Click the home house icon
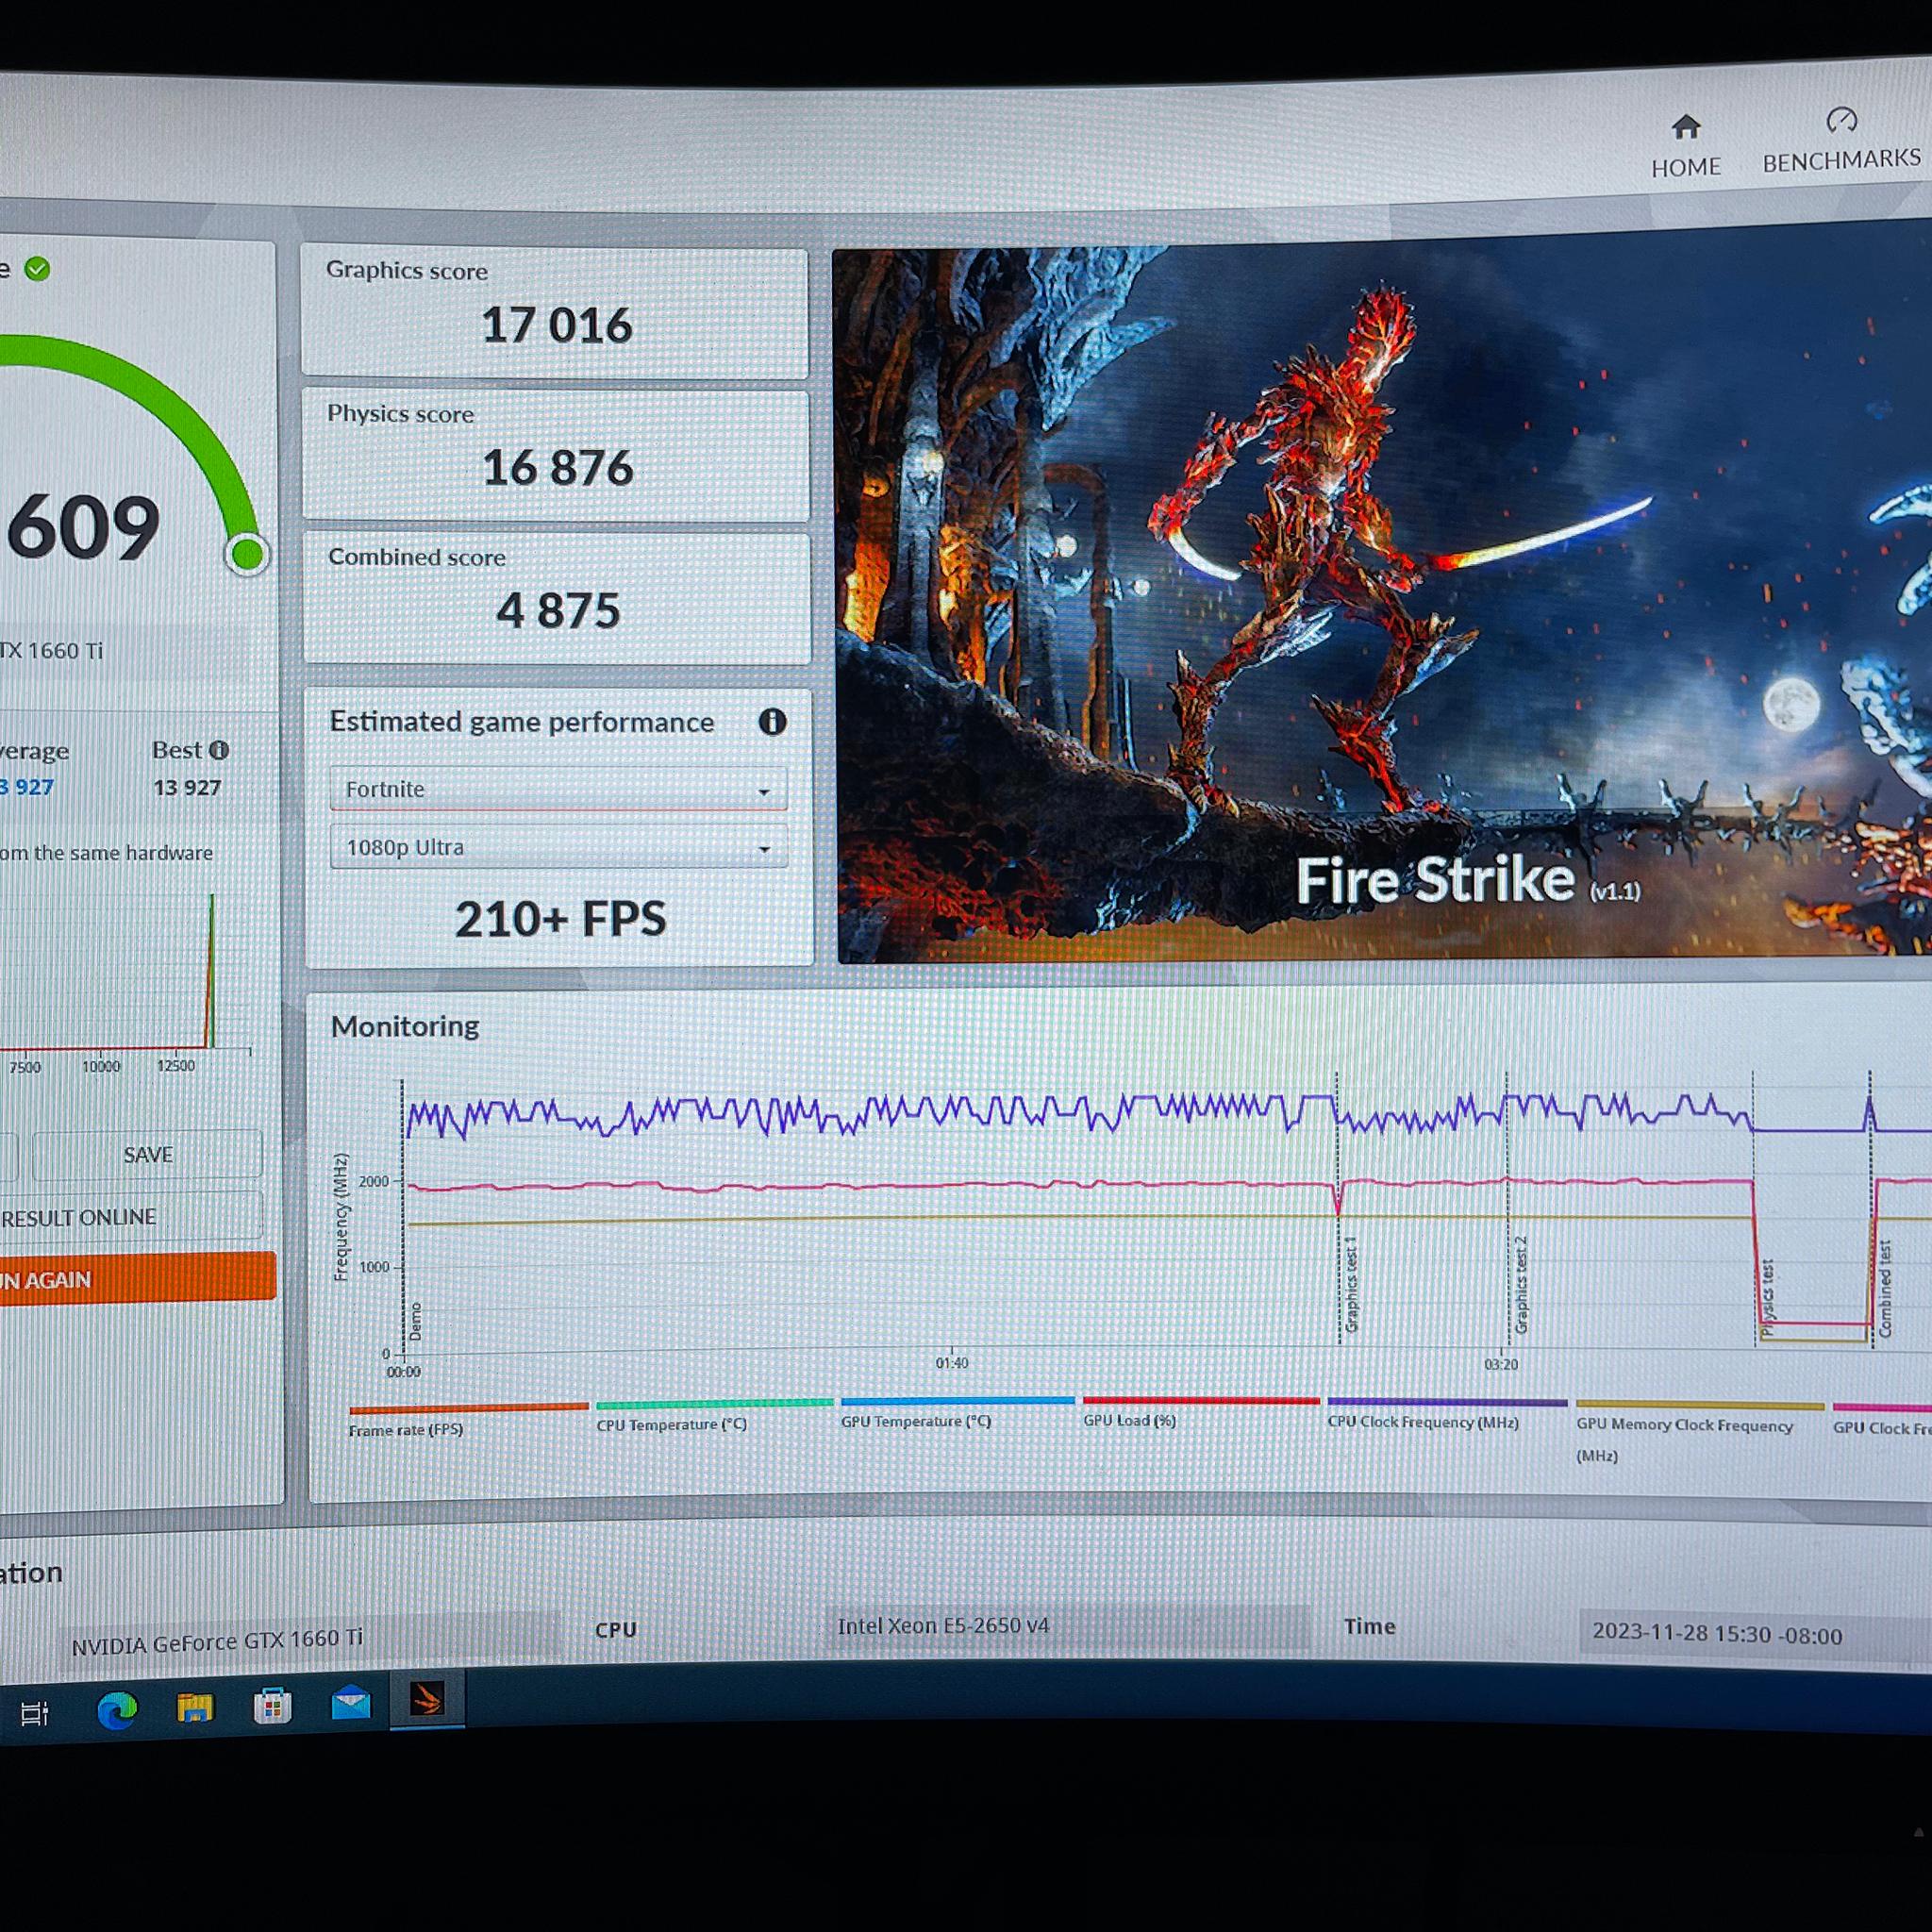 click(x=1686, y=127)
